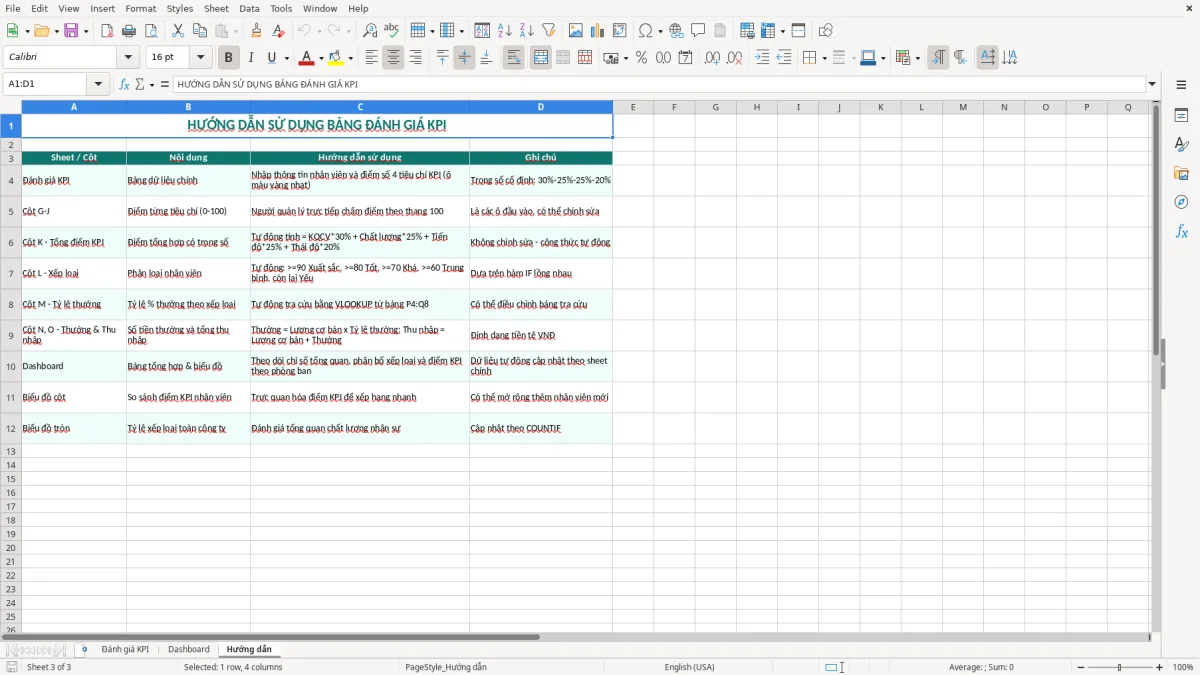Viewport: 1200px width, 675px height.
Task: Insert a chart
Action: pyautogui.click(x=598, y=31)
